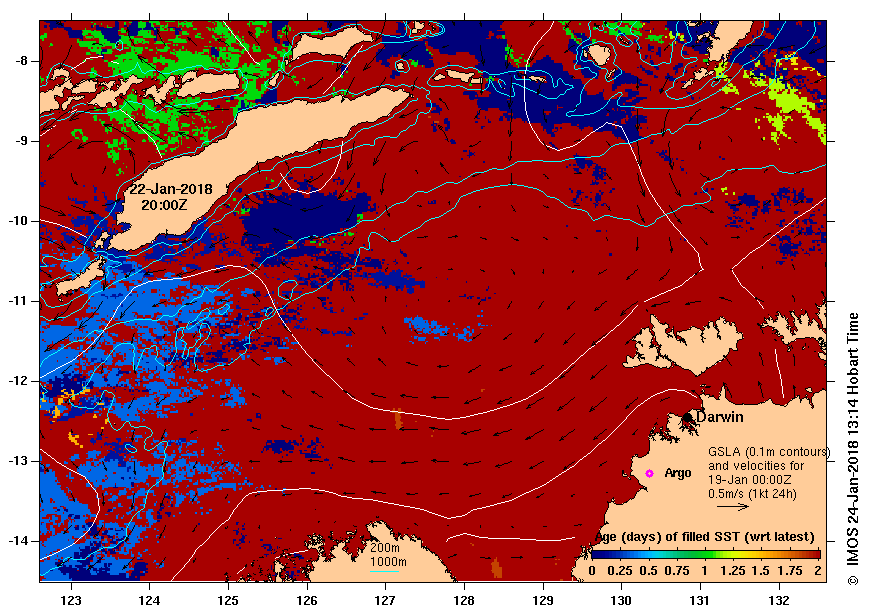Viewport: 869px width, 616px height.
Task: Click the GSLA (0.1m contours) text
Action: pos(769,452)
